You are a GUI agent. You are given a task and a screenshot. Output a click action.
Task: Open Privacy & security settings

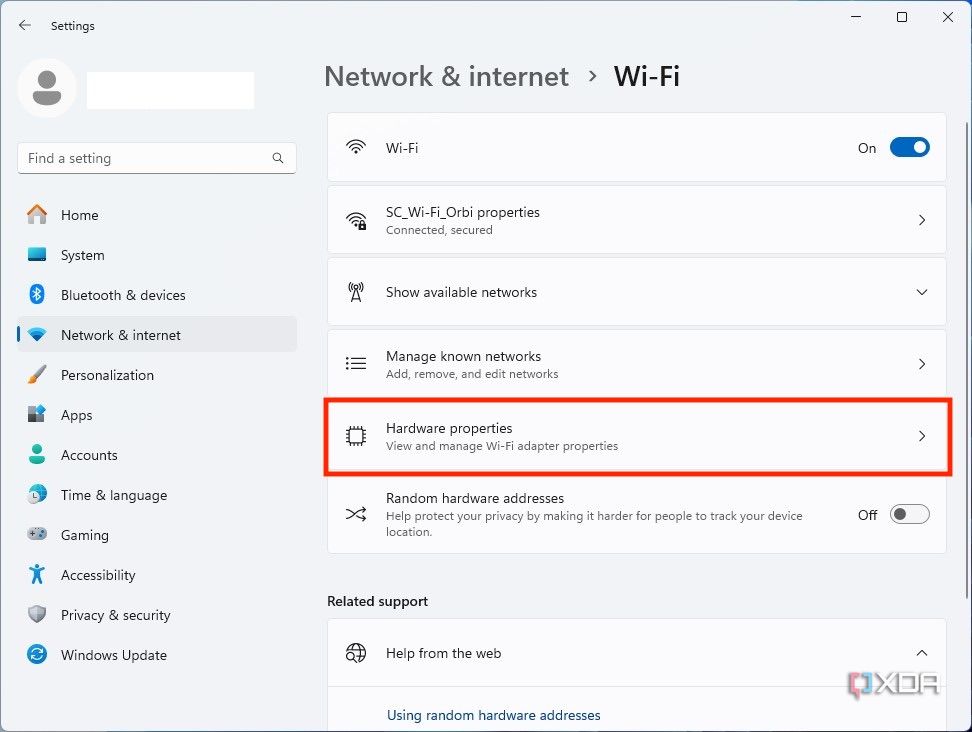coord(157,615)
